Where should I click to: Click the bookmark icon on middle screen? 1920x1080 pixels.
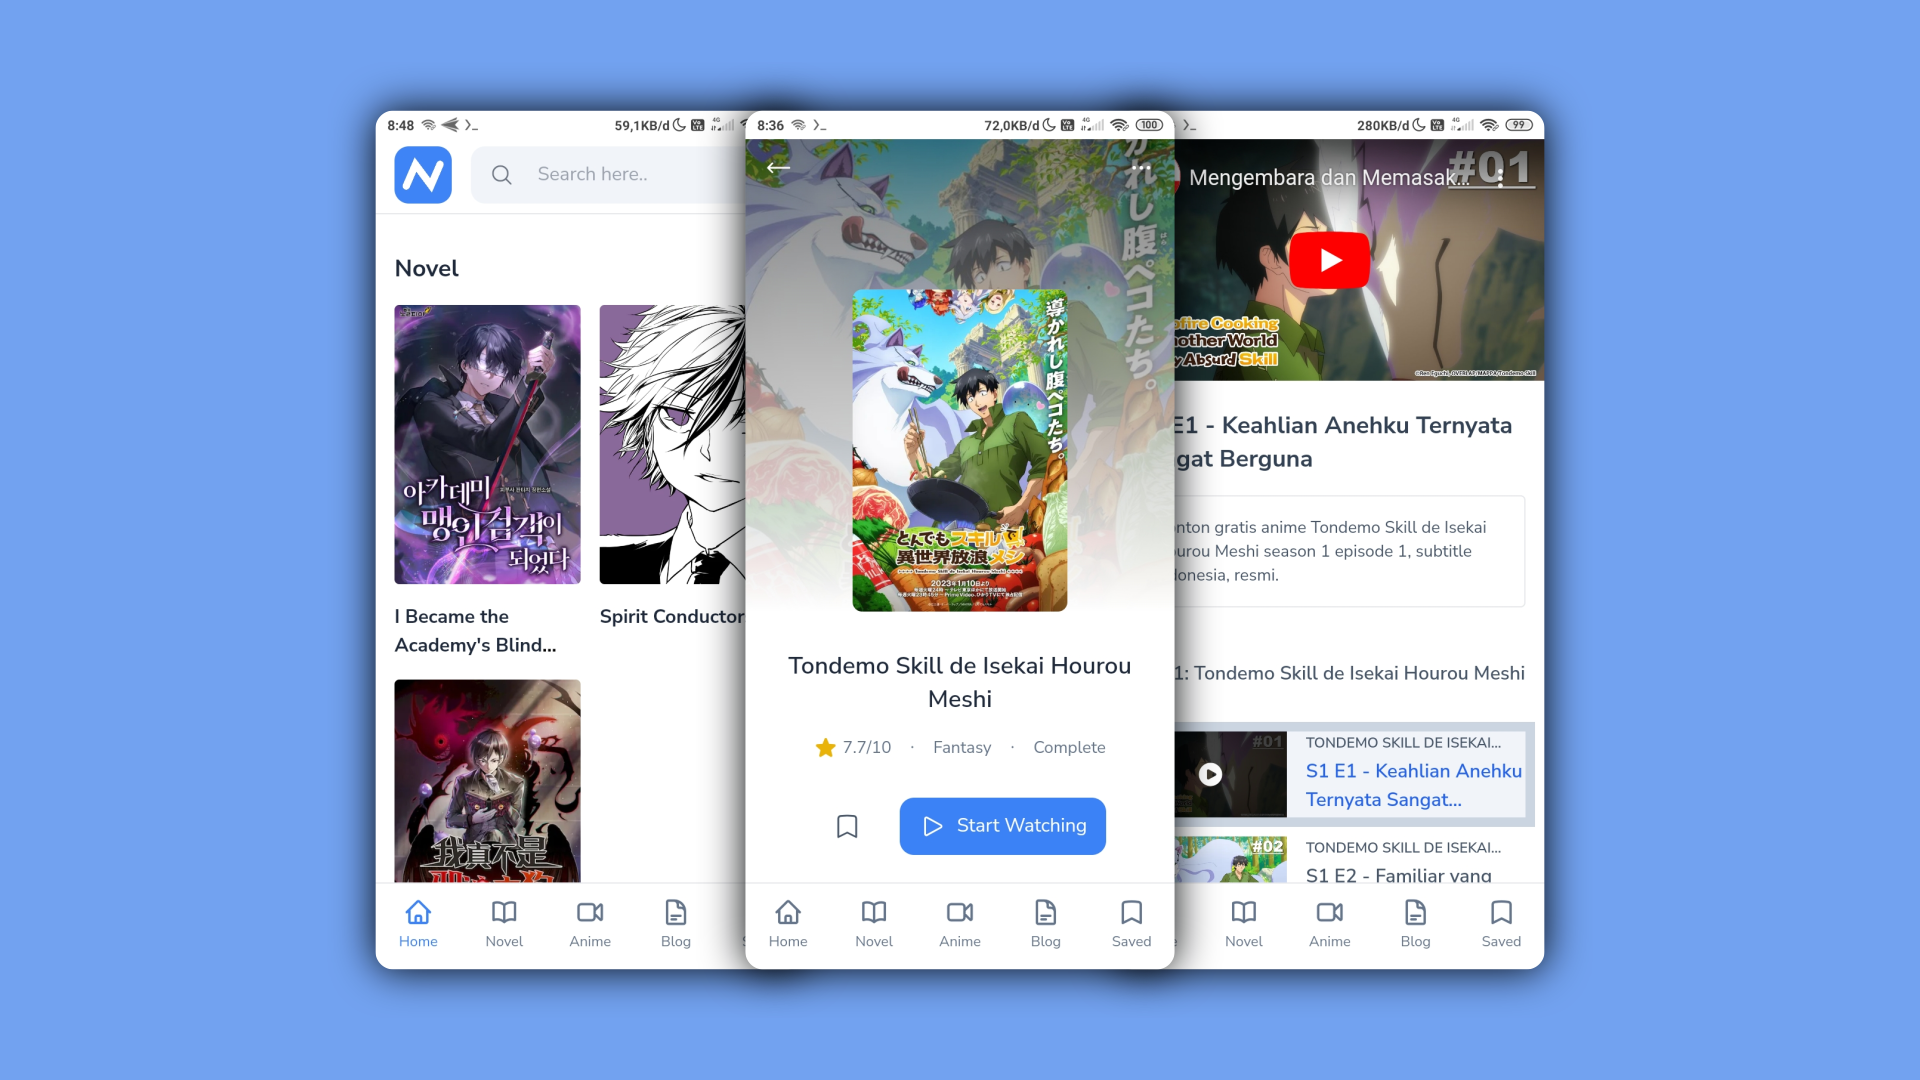(847, 825)
